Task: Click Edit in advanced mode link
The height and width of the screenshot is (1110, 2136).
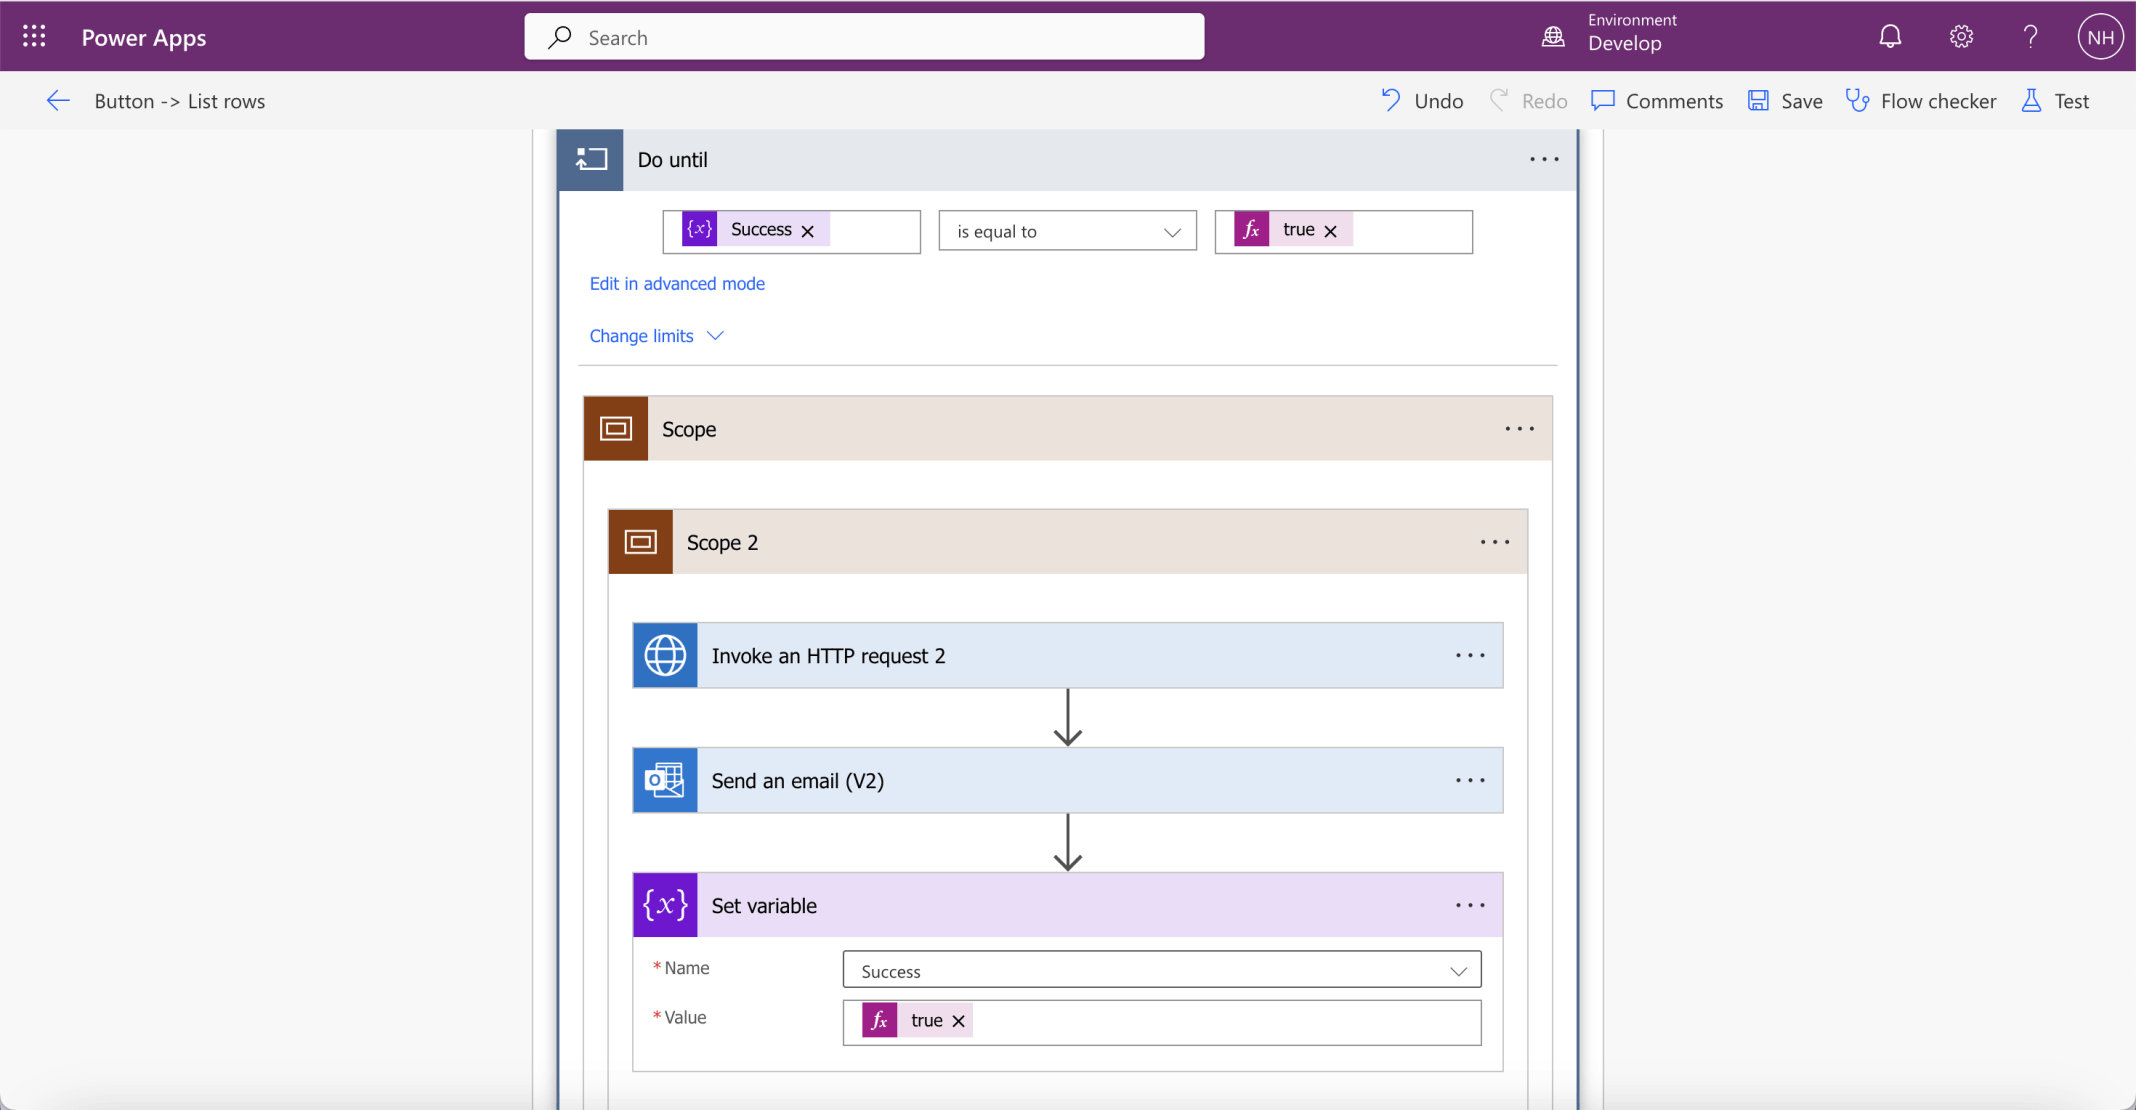Action: point(677,284)
